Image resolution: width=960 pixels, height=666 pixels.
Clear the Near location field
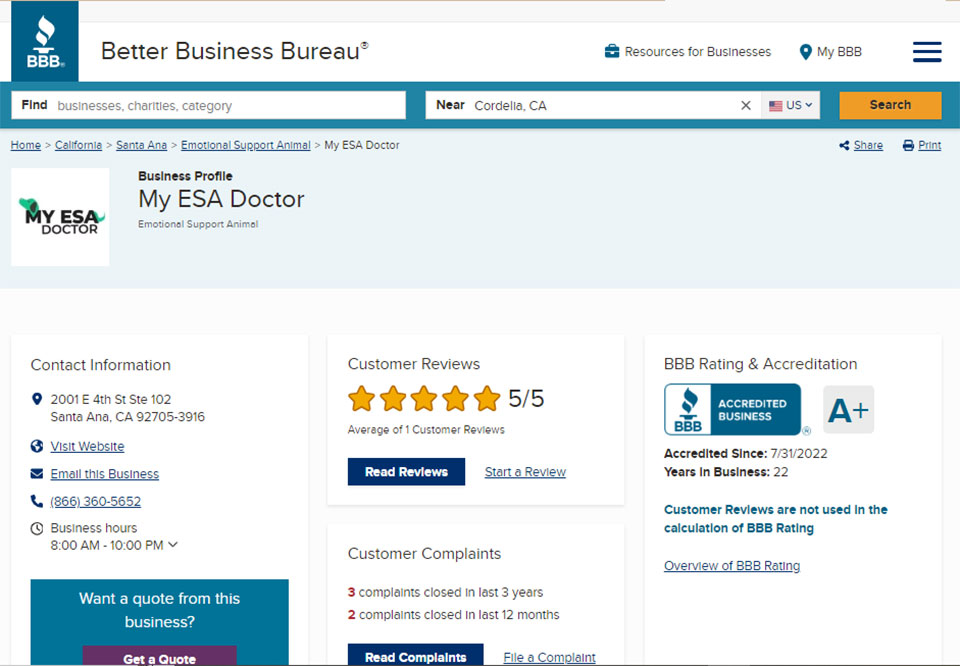point(745,106)
